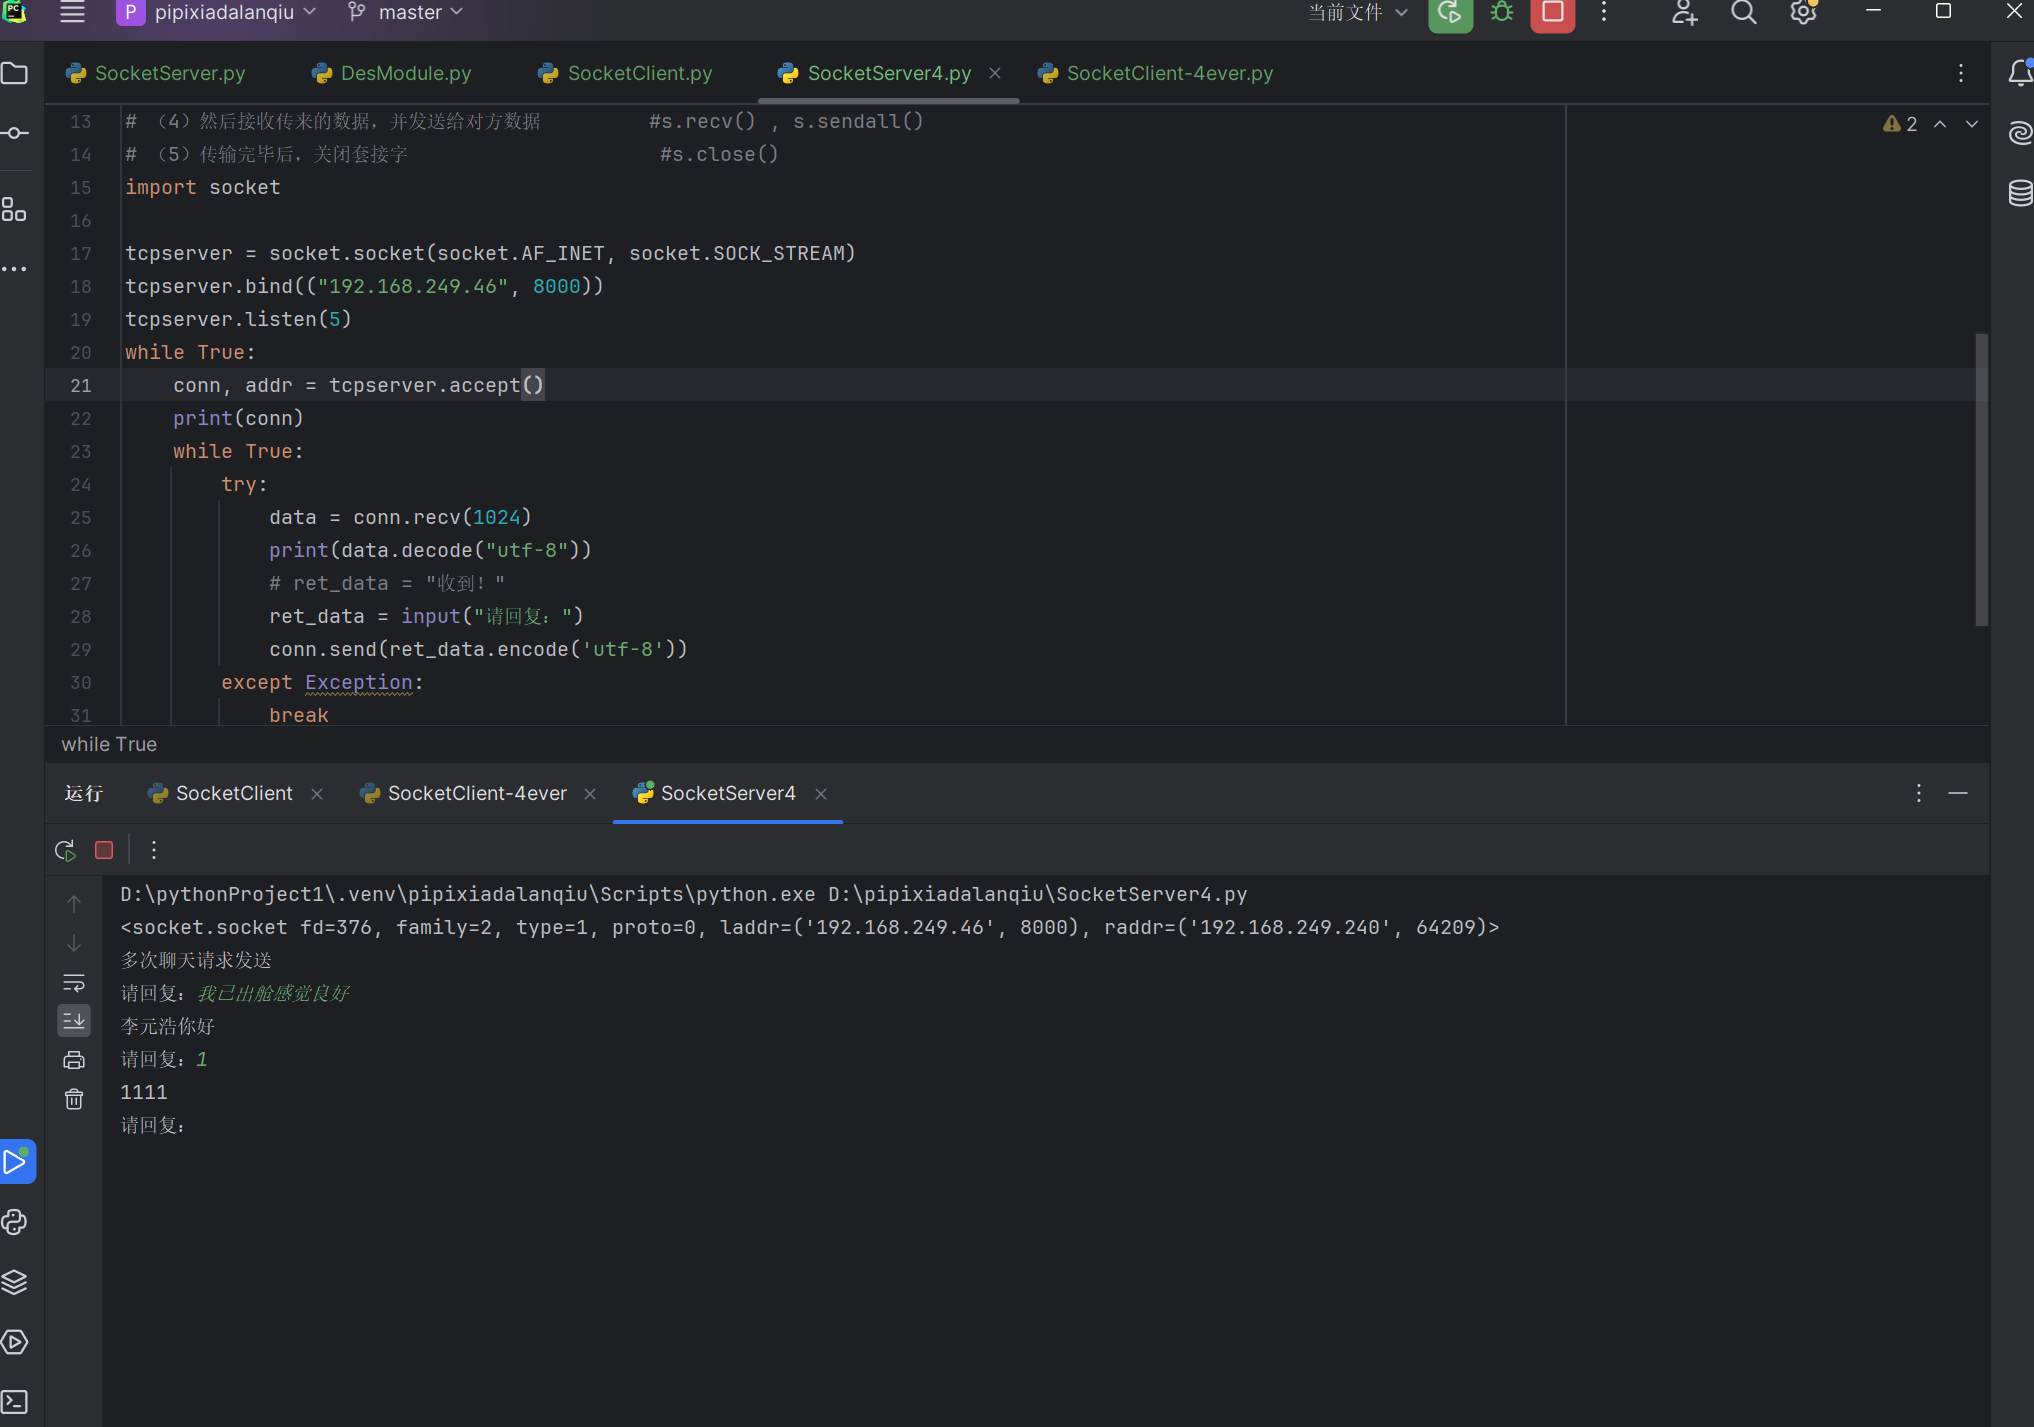Close the SocketServer4.py editor tab

(x=995, y=73)
